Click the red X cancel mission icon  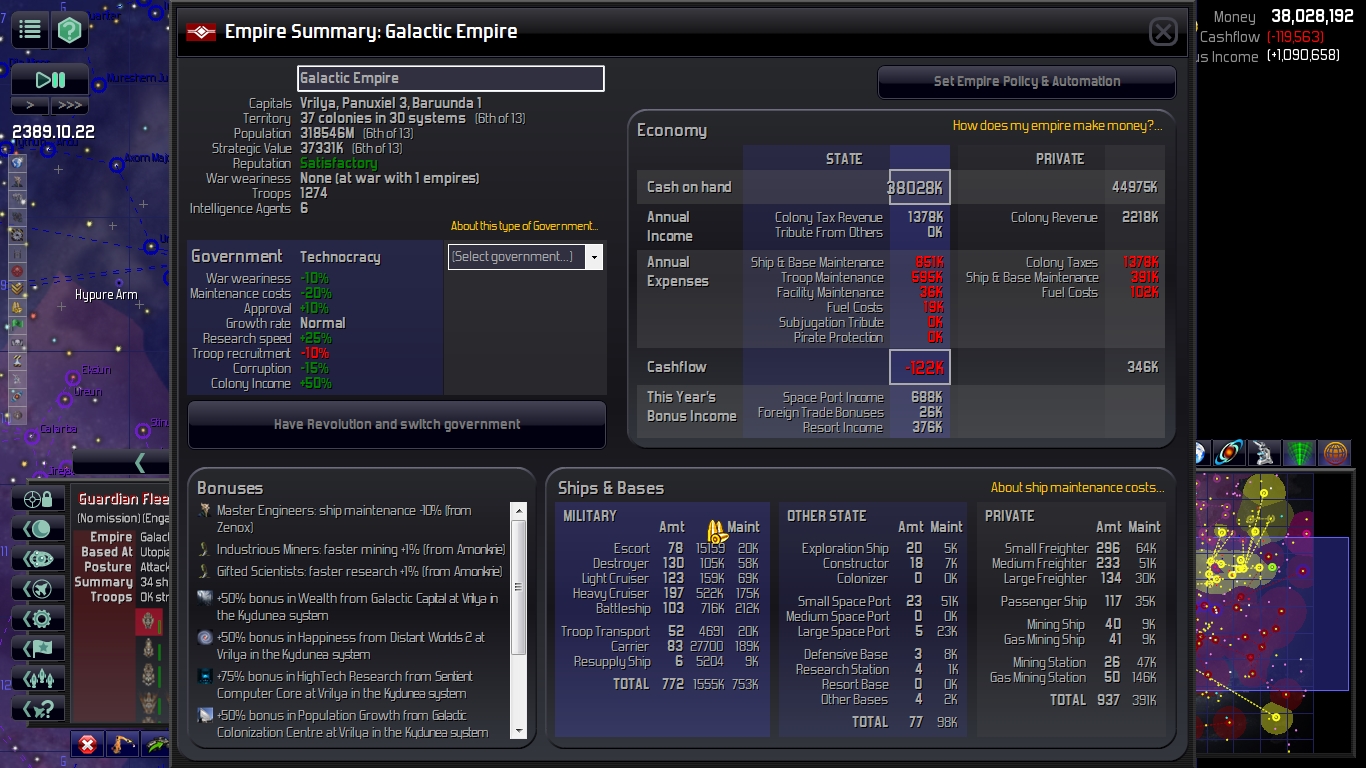[88, 744]
